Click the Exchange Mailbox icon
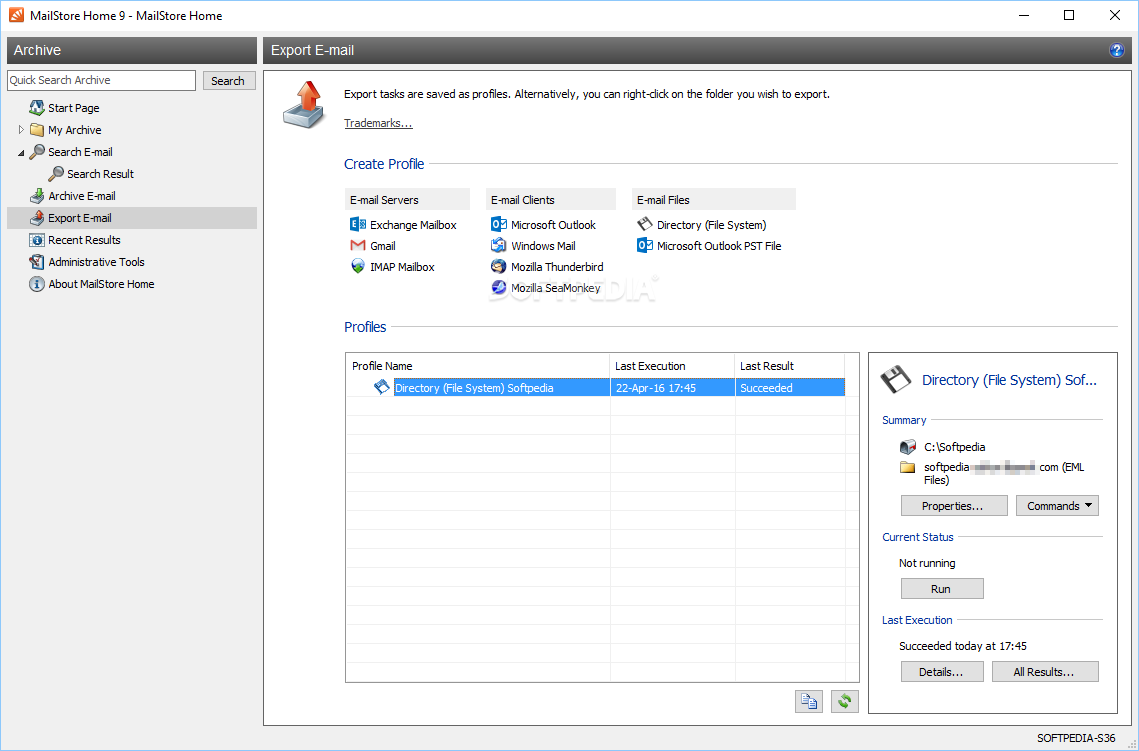Screen dimensions: 1139x751 point(357,224)
